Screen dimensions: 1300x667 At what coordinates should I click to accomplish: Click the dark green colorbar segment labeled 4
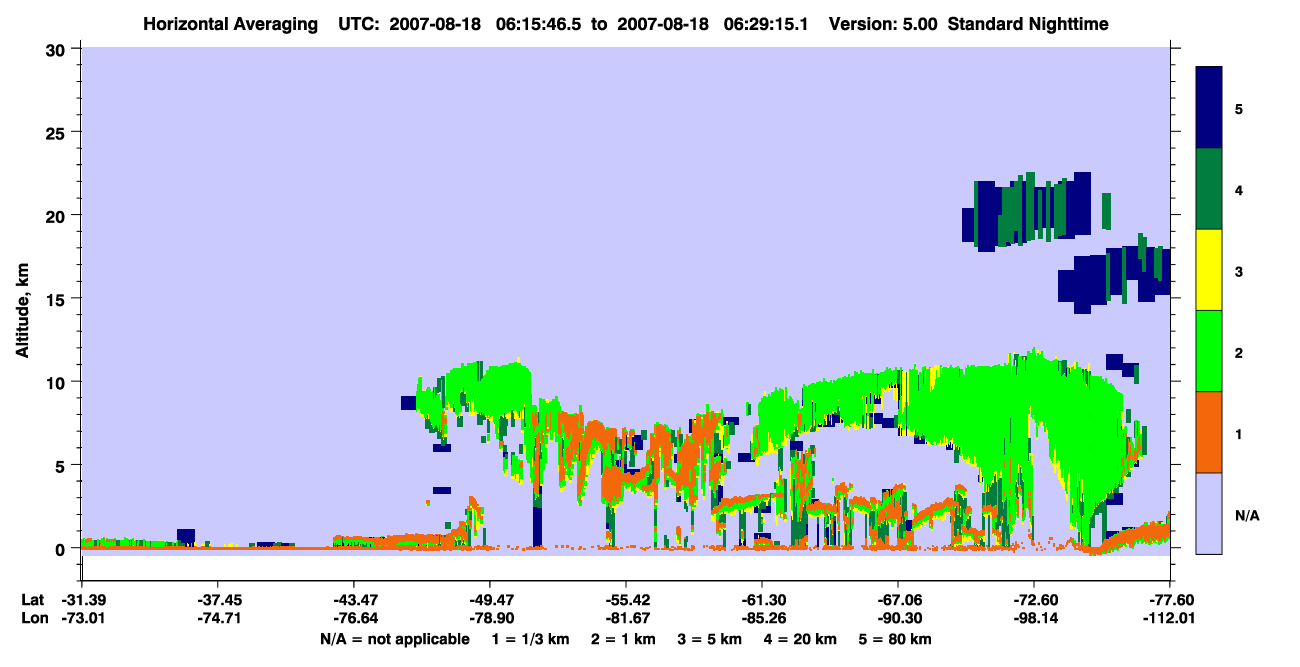click(1209, 189)
